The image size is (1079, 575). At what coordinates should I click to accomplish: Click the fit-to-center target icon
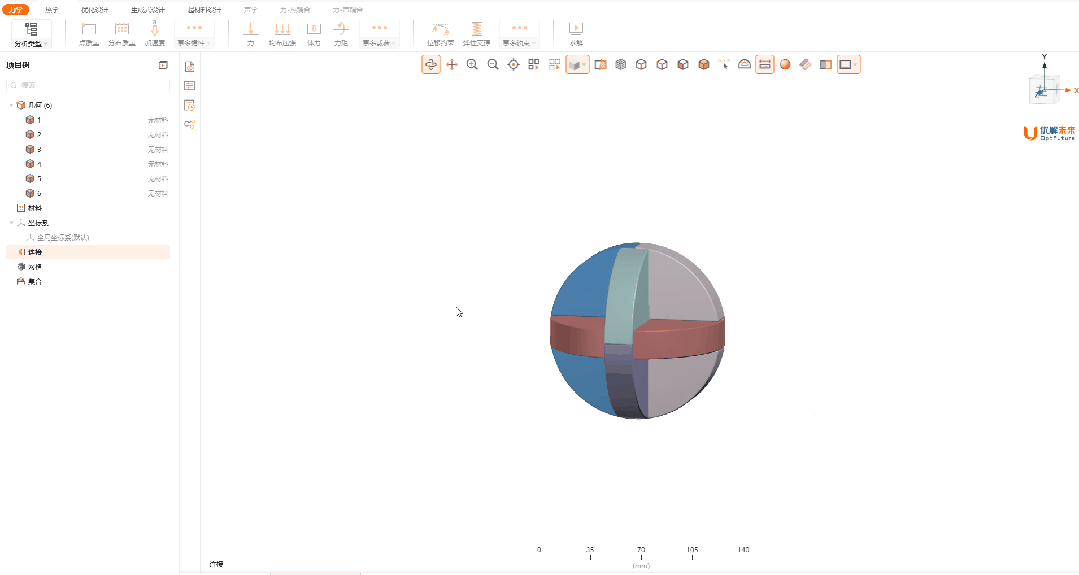coord(513,65)
